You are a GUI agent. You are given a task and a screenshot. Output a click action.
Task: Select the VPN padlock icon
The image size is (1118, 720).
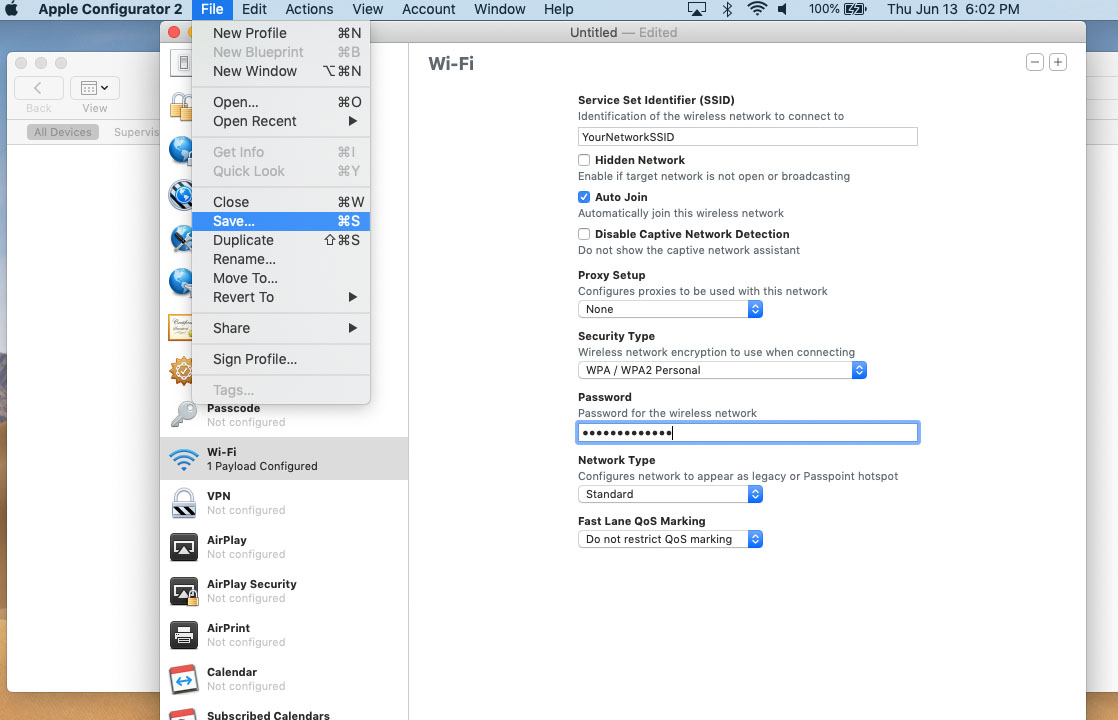(184, 503)
